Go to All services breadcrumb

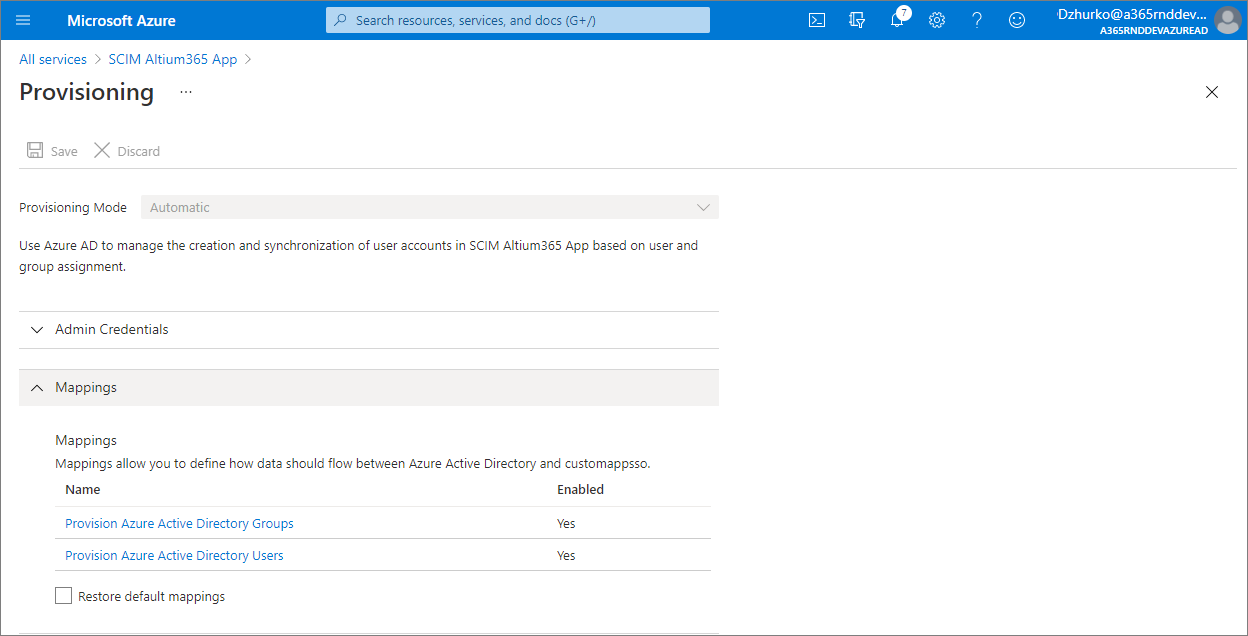(53, 59)
